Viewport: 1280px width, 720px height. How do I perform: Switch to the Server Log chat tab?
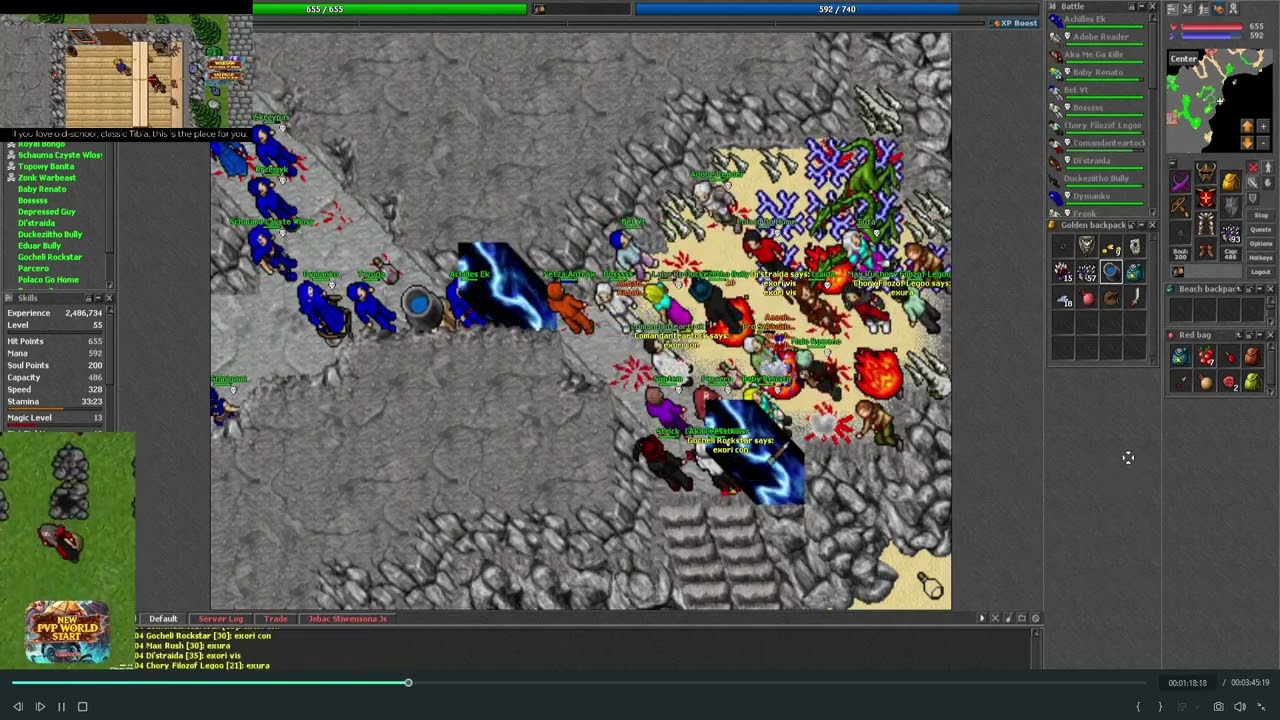[220, 619]
